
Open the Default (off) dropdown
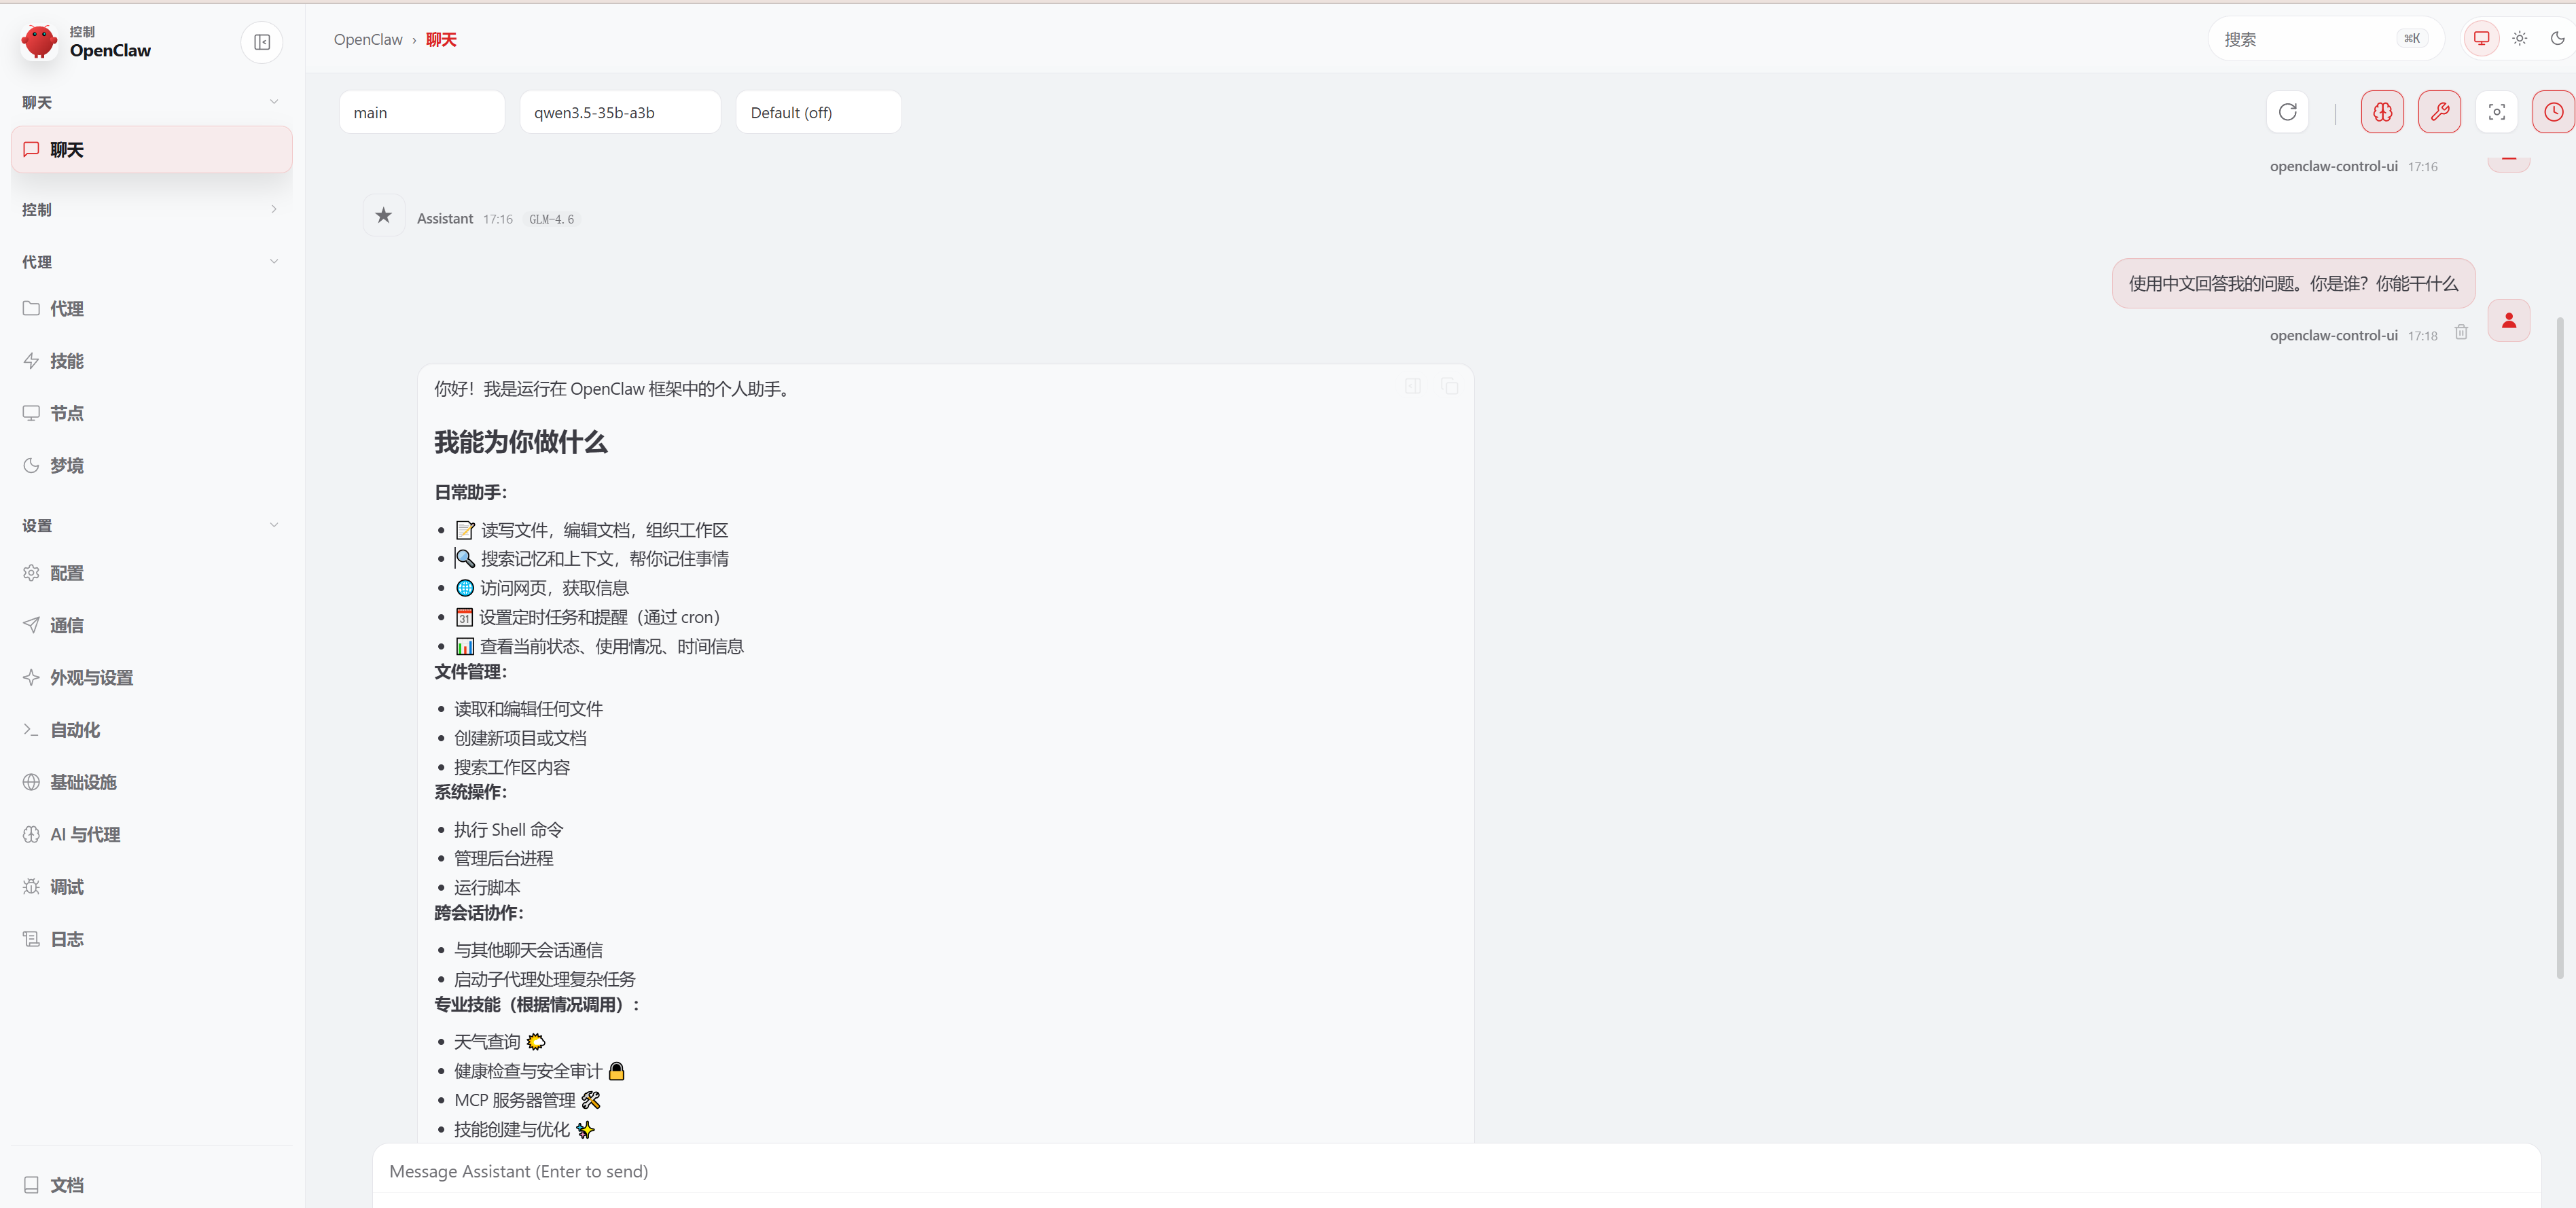(x=819, y=112)
